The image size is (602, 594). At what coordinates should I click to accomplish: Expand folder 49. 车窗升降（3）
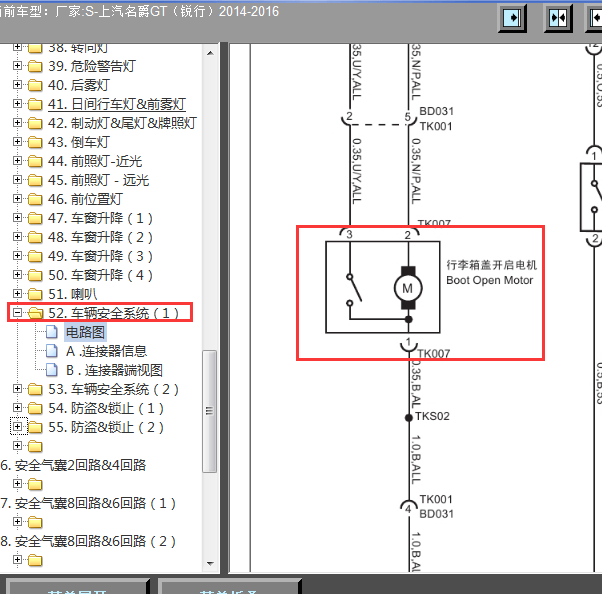pos(17,255)
